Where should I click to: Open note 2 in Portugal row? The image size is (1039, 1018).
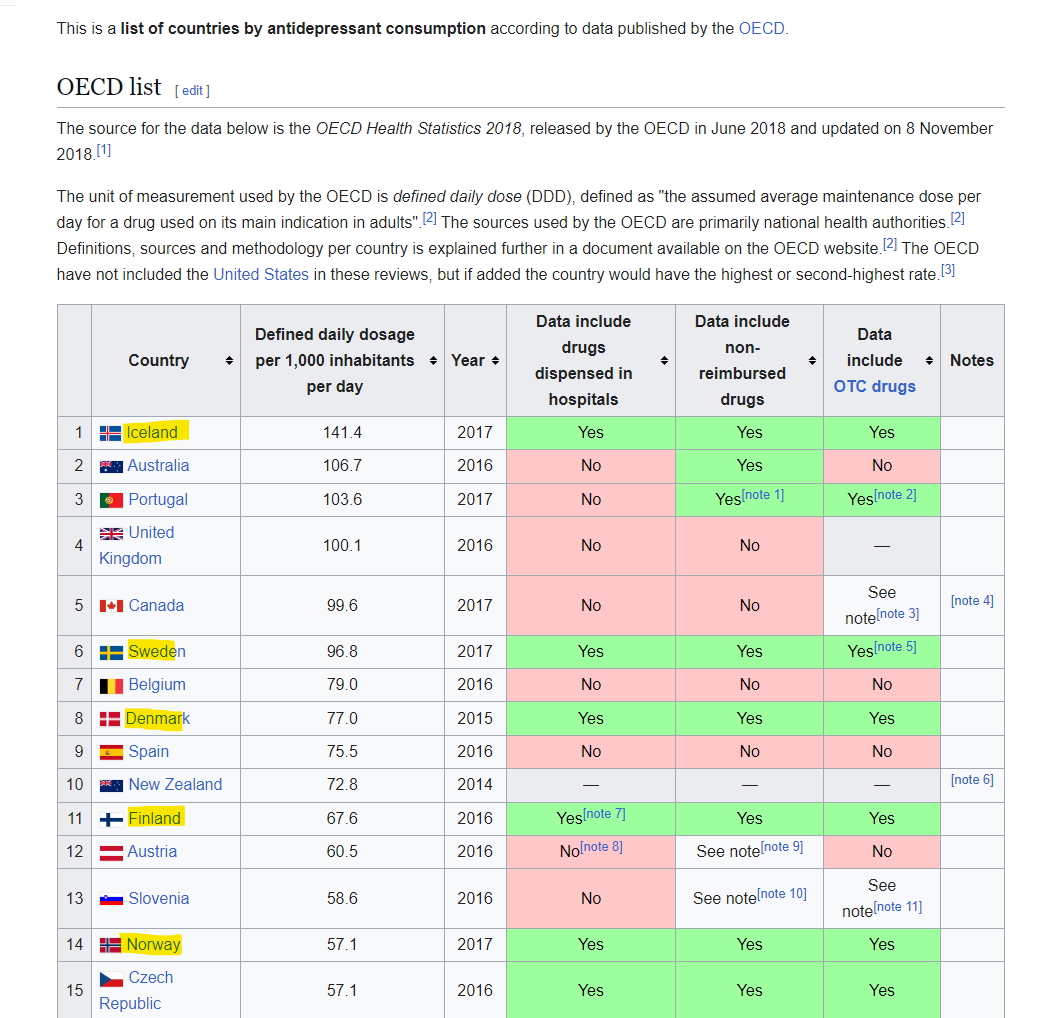coord(896,495)
